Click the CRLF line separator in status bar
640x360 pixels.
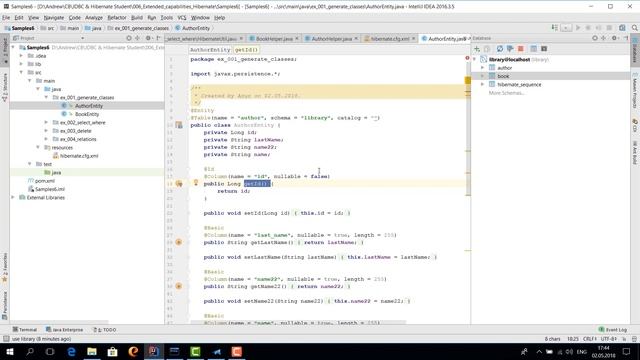click(x=590, y=339)
